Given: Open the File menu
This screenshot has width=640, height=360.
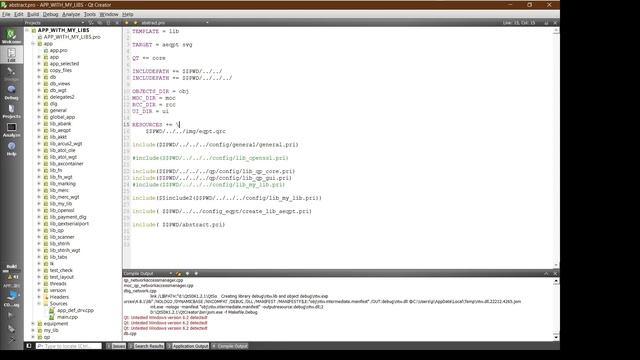Looking at the screenshot, I should (x=6, y=14).
